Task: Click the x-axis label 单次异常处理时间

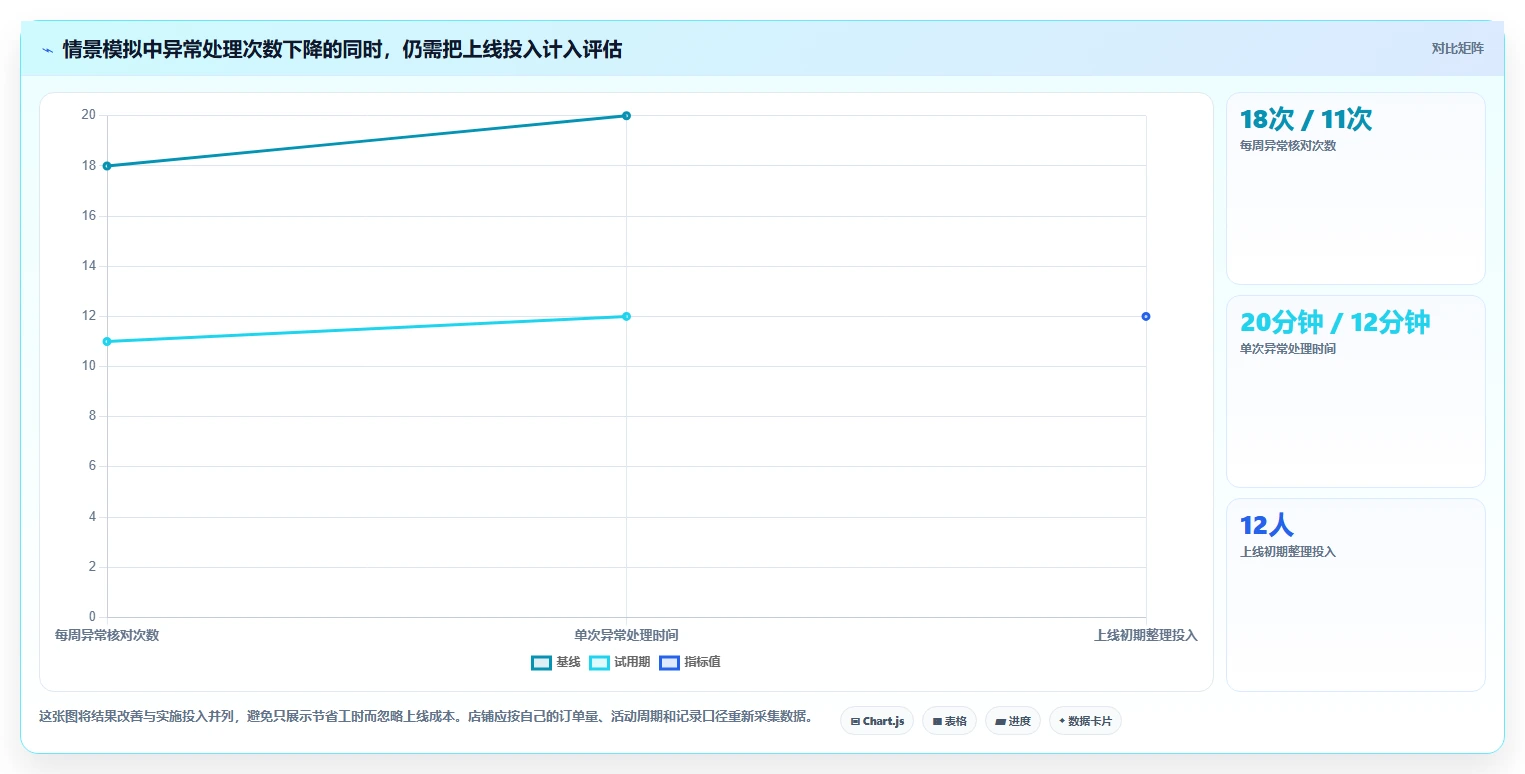Action: click(626, 636)
